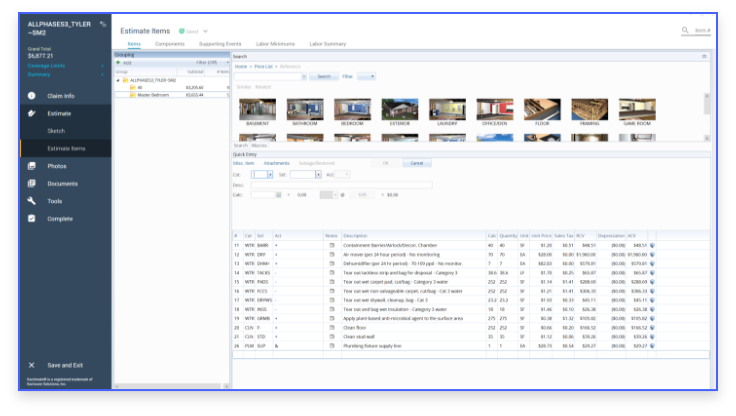The image size is (736, 416).
Task: Click the Documents icon in sidebar
Action: [31, 184]
